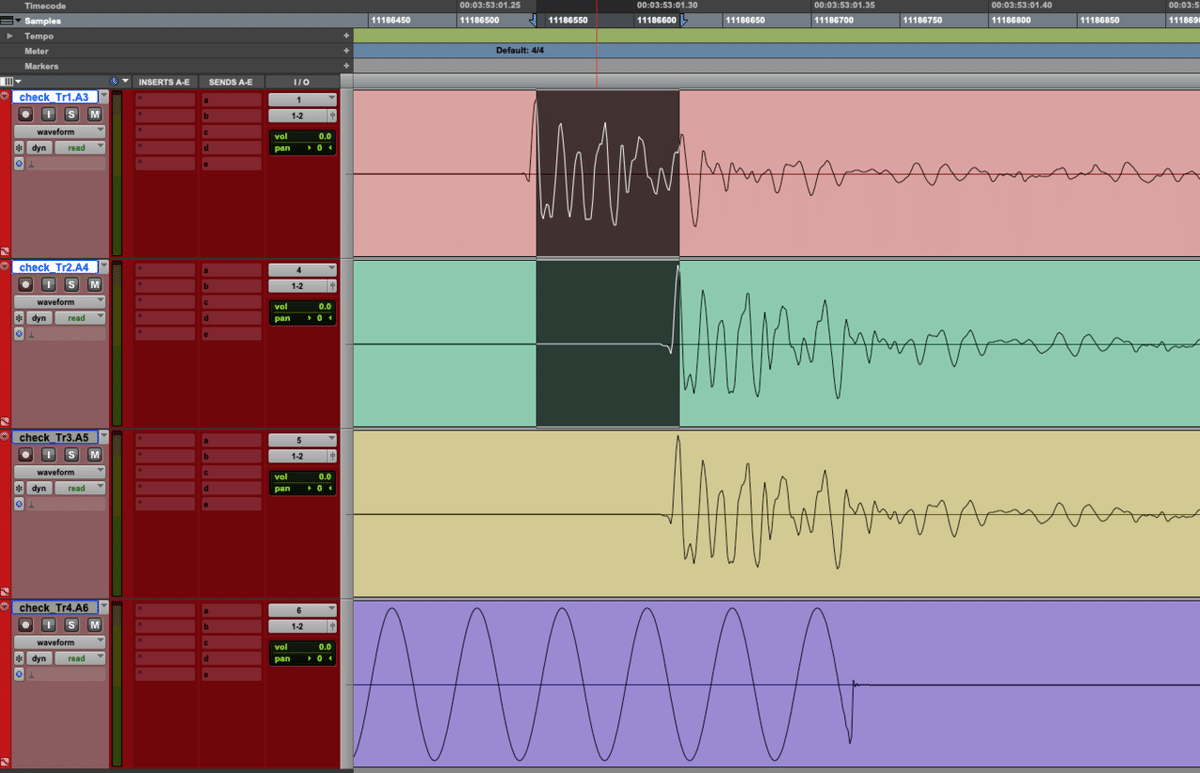The height and width of the screenshot is (773, 1200).
Task: Click the check_Tr3.A5 track name field
Action: point(55,438)
